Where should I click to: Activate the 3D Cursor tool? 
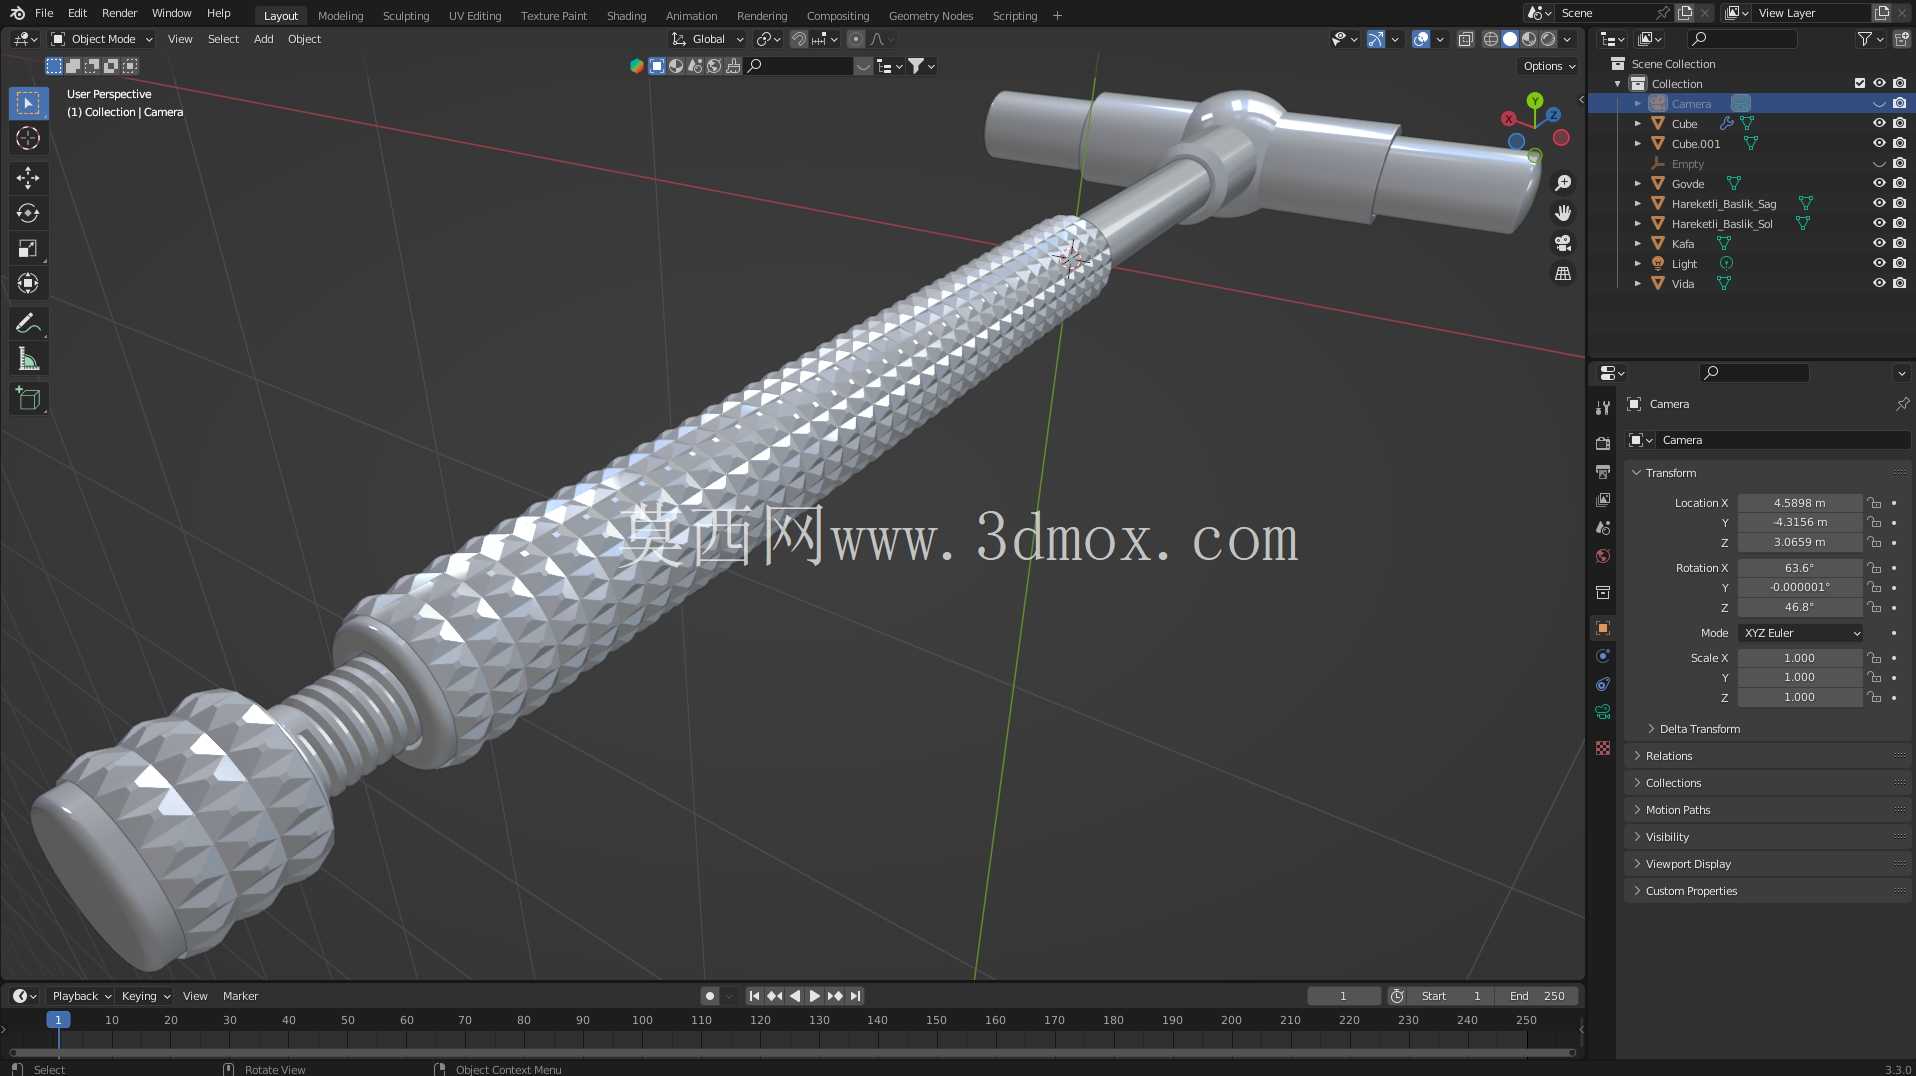[28, 138]
